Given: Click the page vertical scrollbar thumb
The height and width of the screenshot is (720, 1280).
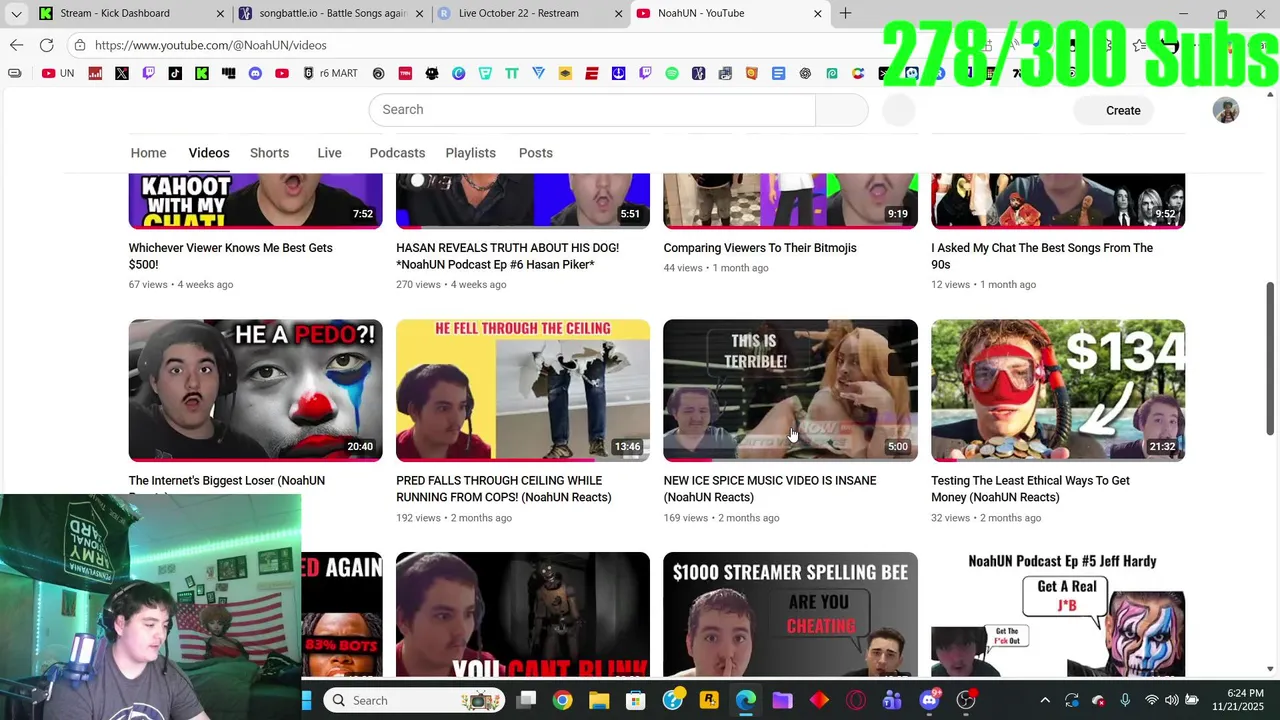Looking at the screenshot, I should (x=1270, y=357).
